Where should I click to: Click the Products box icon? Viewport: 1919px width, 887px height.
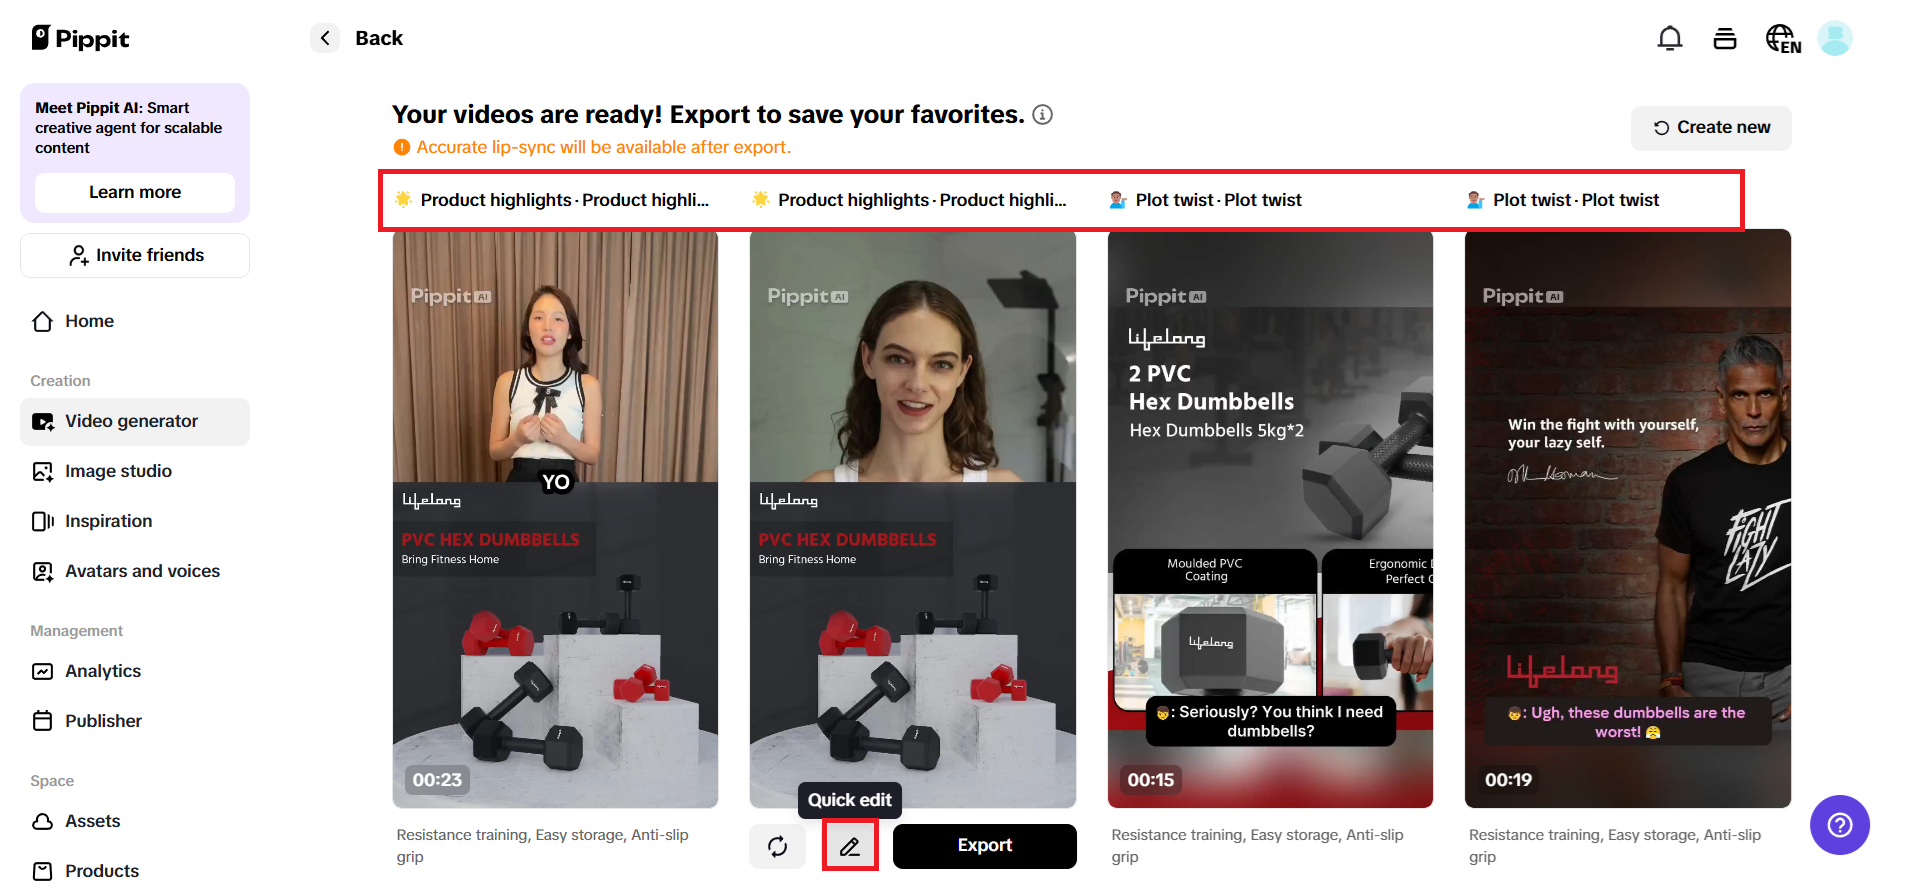pyautogui.click(x=43, y=871)
